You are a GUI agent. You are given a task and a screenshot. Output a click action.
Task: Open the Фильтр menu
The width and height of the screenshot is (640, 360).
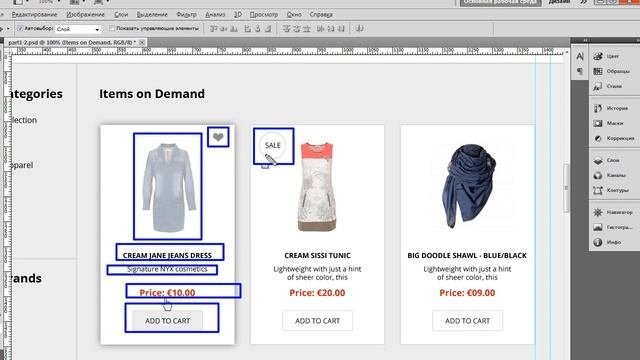point(186,14)
